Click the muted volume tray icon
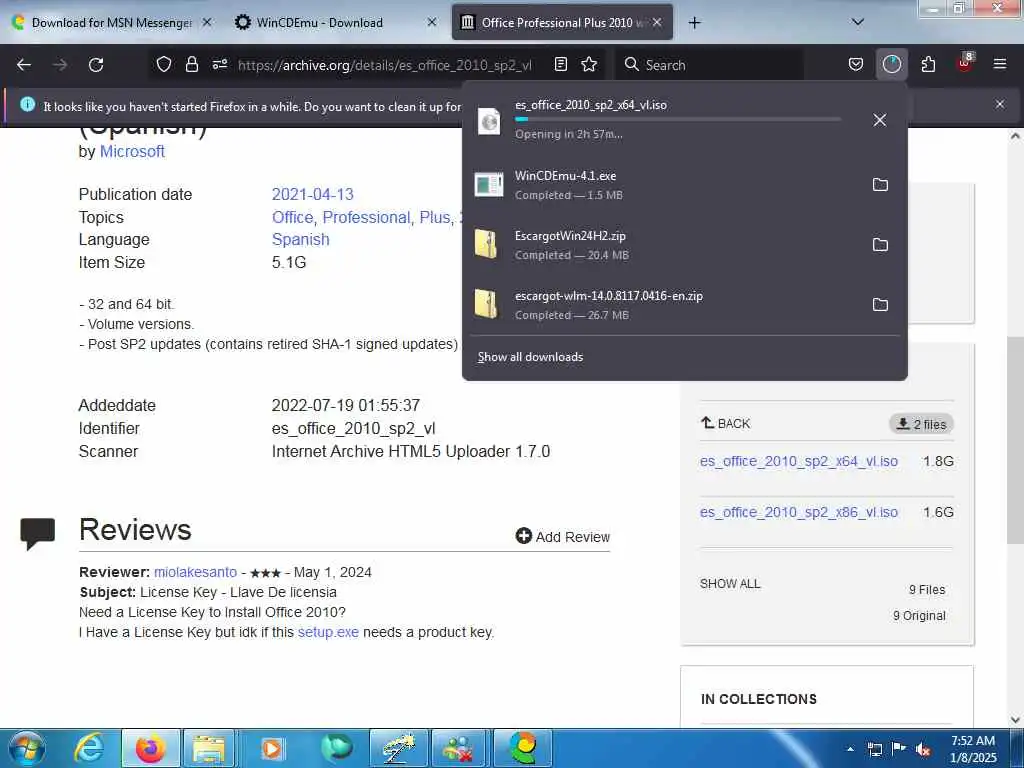 [x=923, y=750]
